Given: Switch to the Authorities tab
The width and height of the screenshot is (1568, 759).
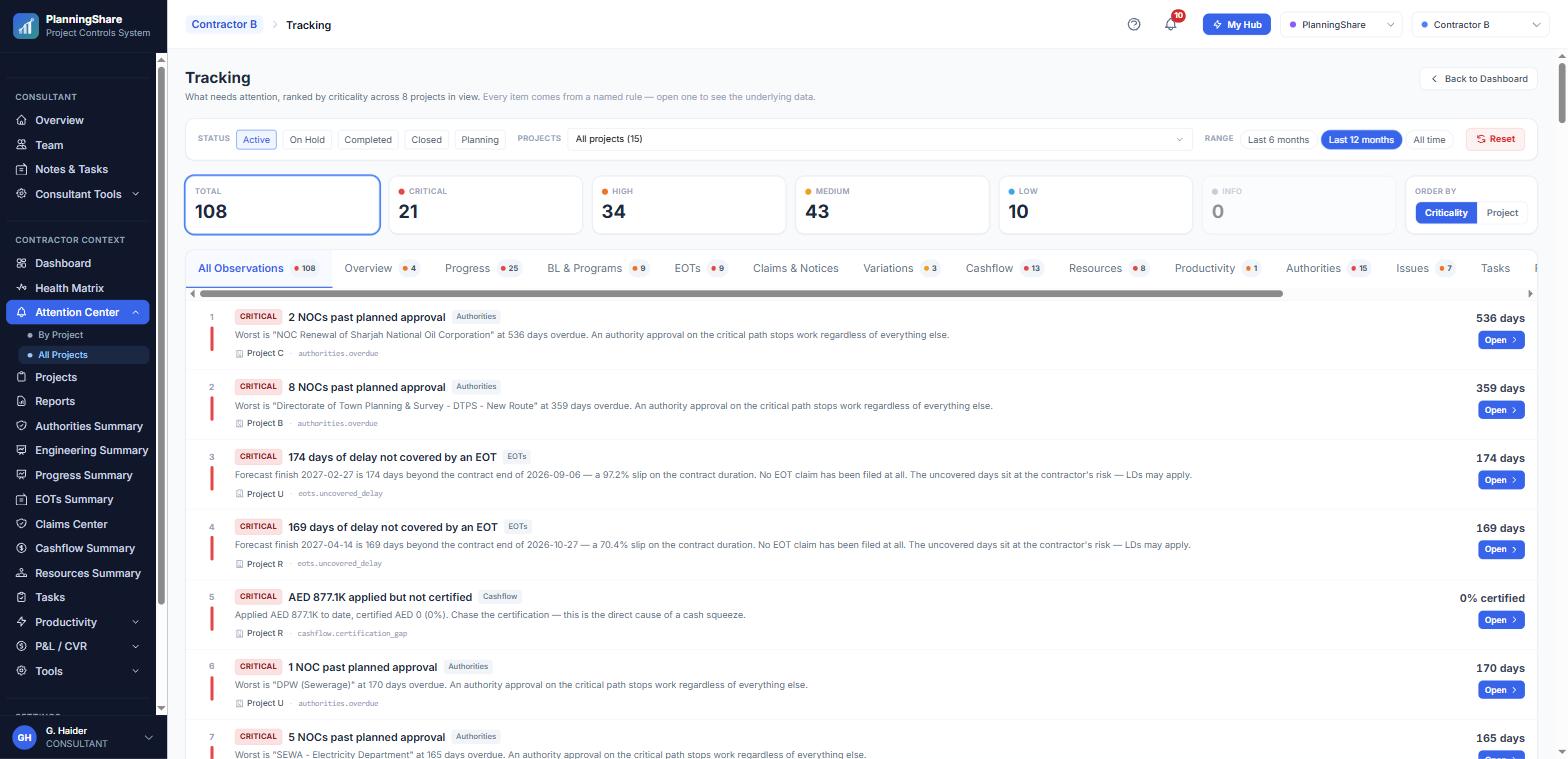Looking at the screenshot, I should click(x=1327, y=268).
